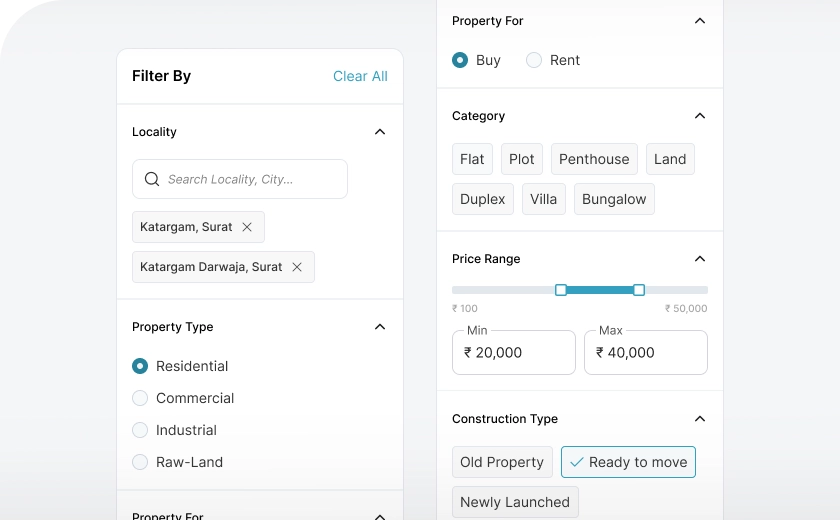Remove Katargam Darwaja, Surat chip
The width and height of the screenshot is (840, 520).
tap(297, 267)
